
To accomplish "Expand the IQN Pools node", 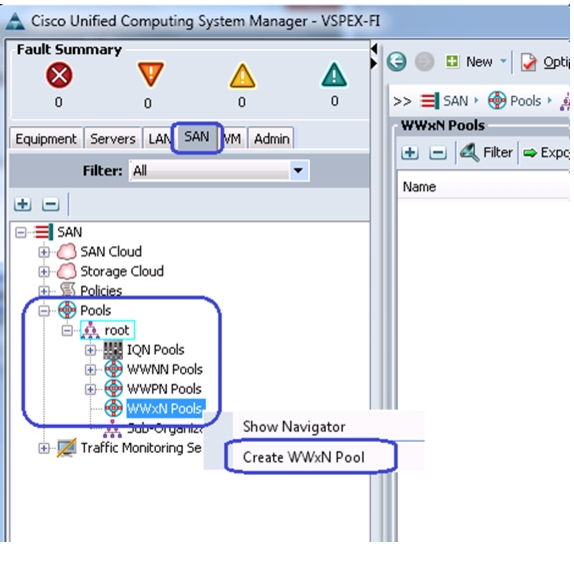I will [x=90, y=350].
